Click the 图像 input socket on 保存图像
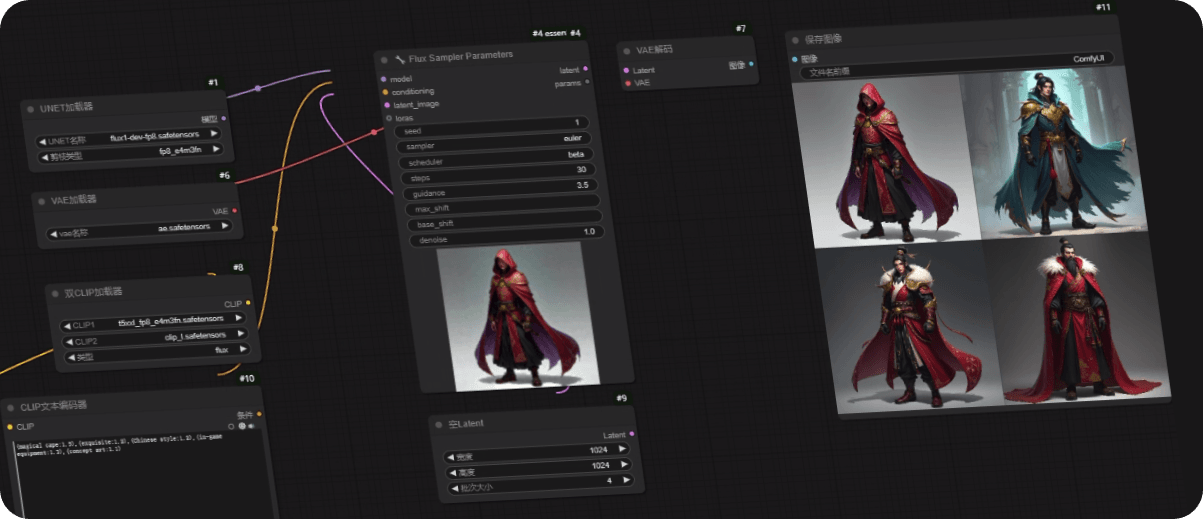Screen dimensions: 1203x519 794,59
